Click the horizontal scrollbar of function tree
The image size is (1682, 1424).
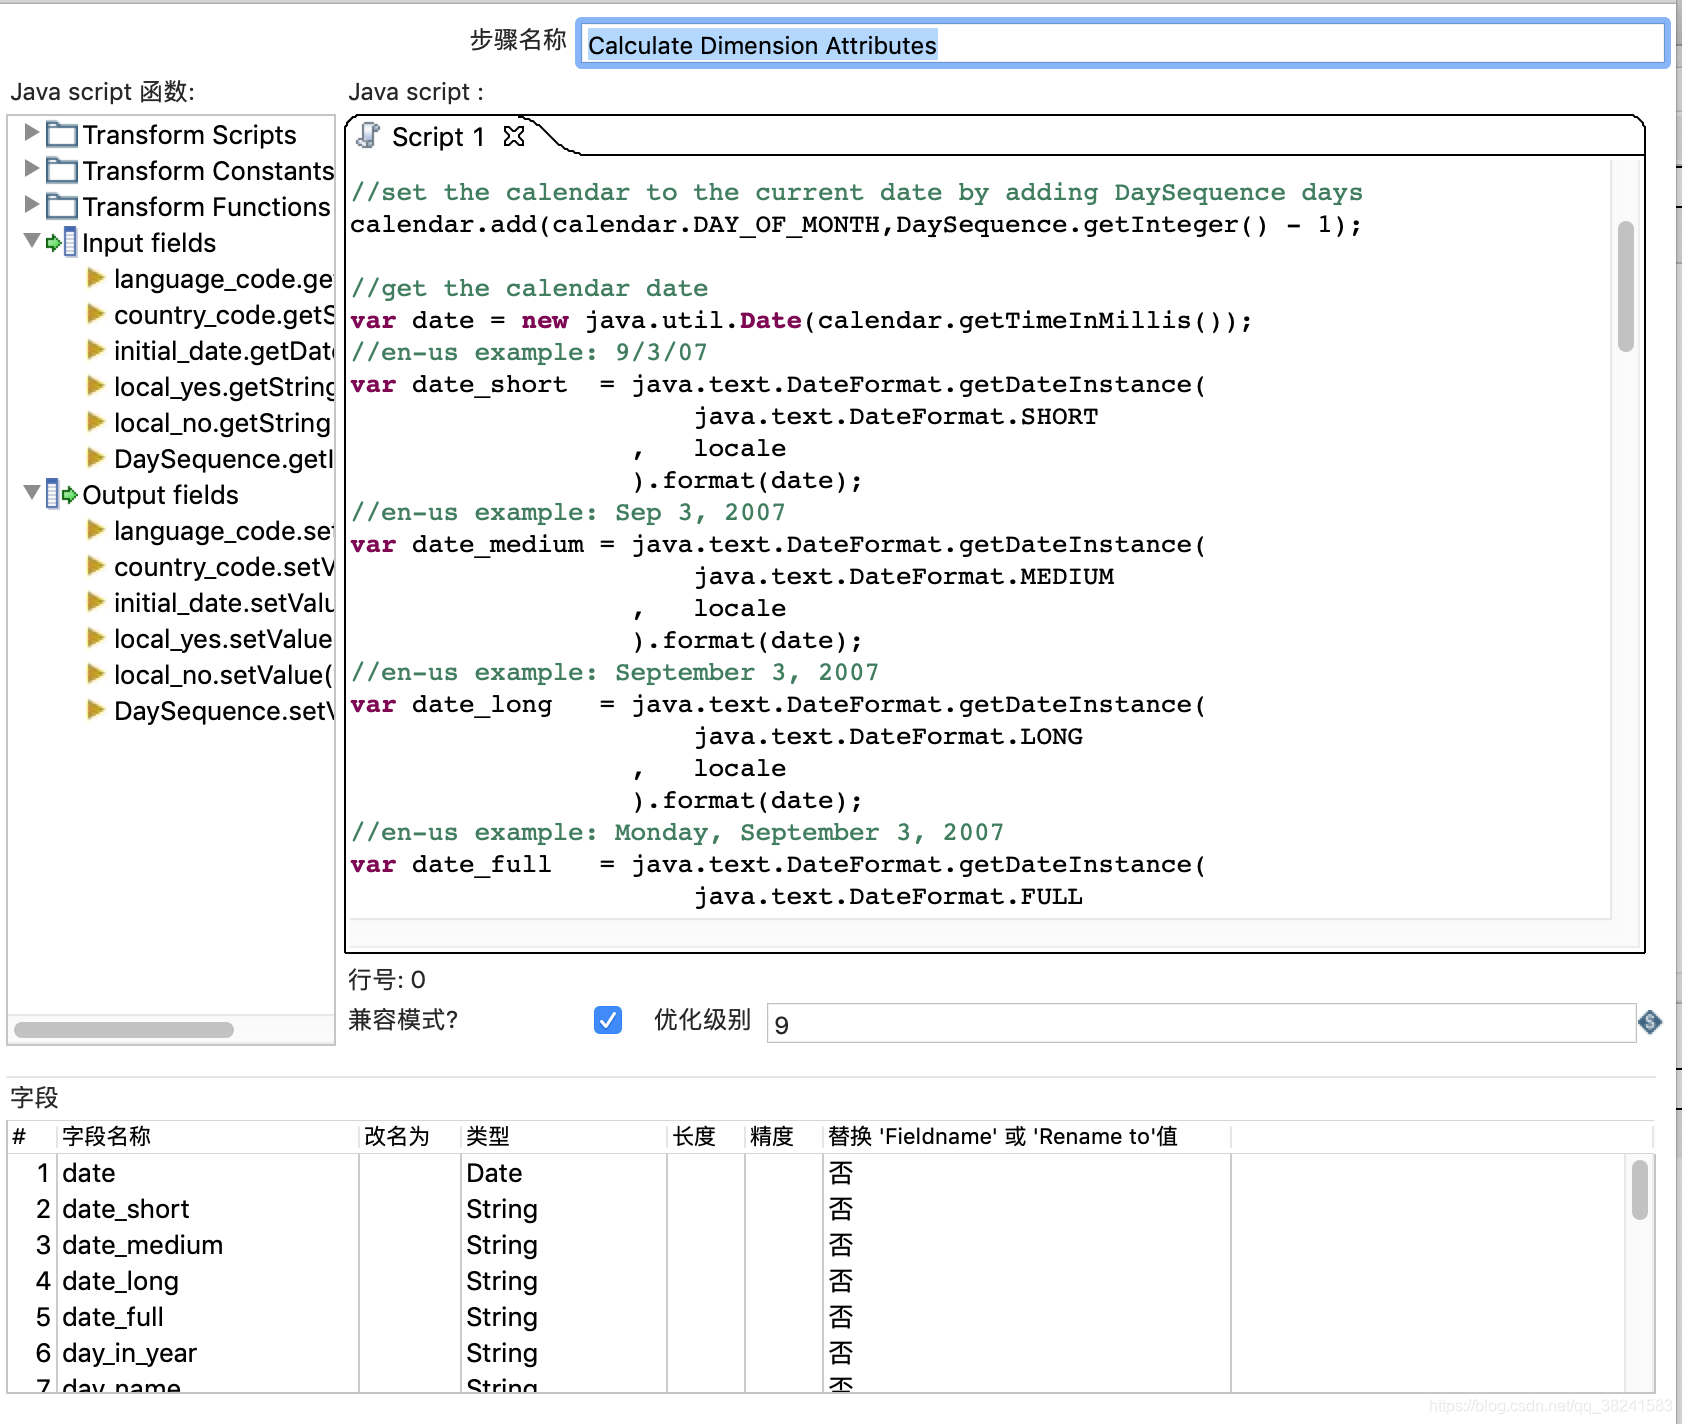pos(124,1029)
